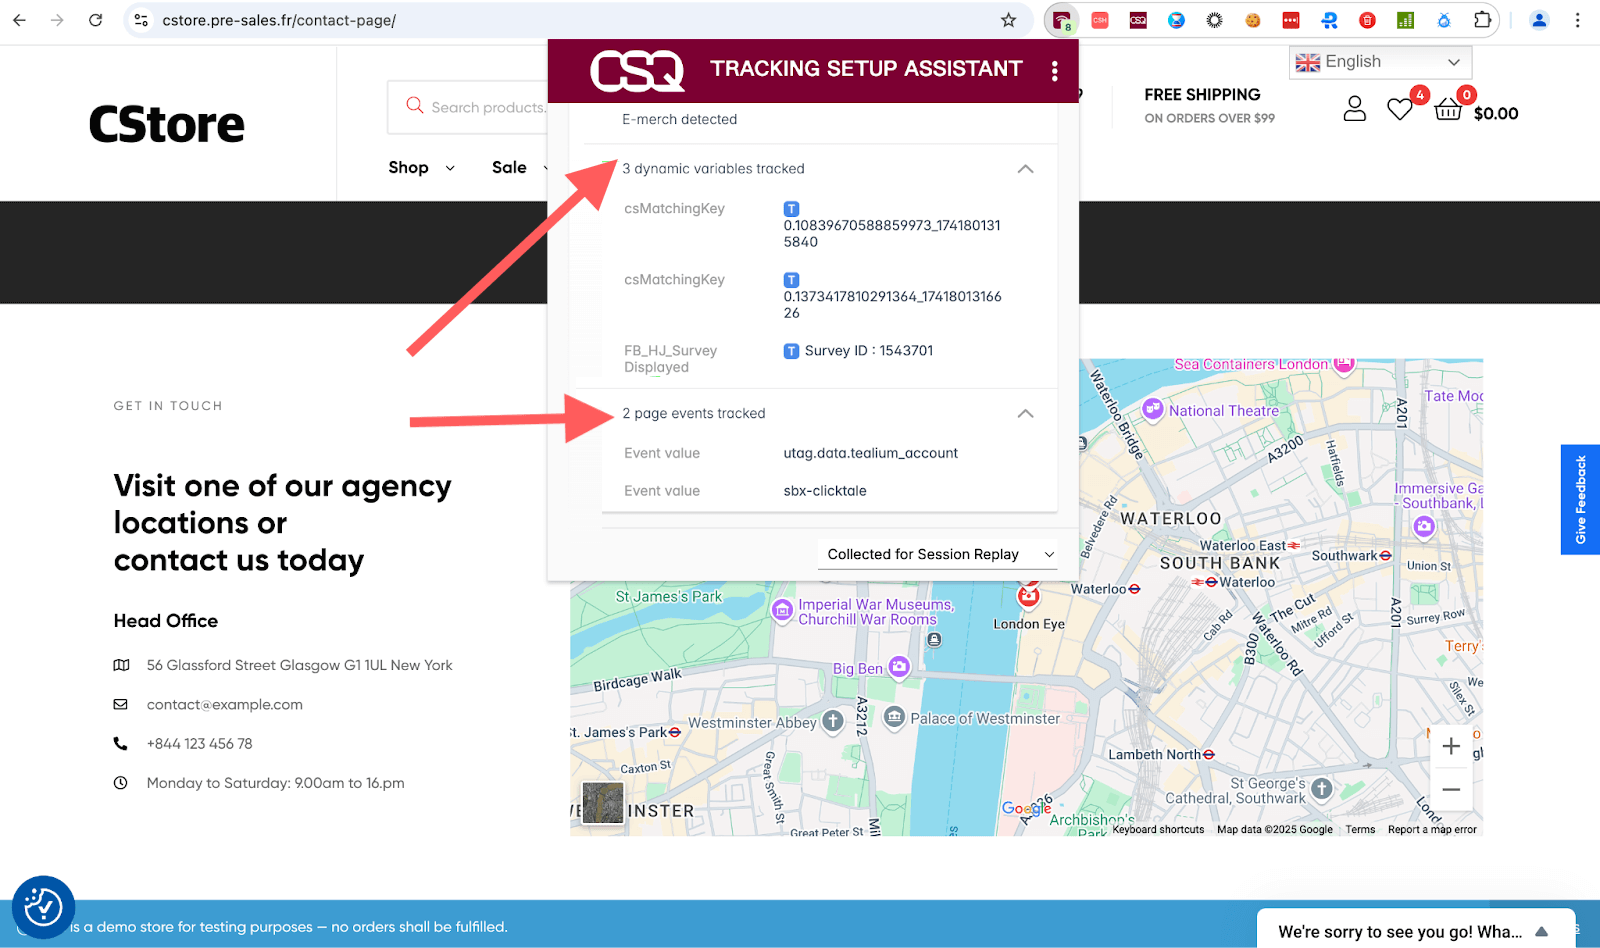Open the kebab menu in the Tracking Setup Assistant header
The width and height of the screenshot is (1600, 948).
[1054, 68]
